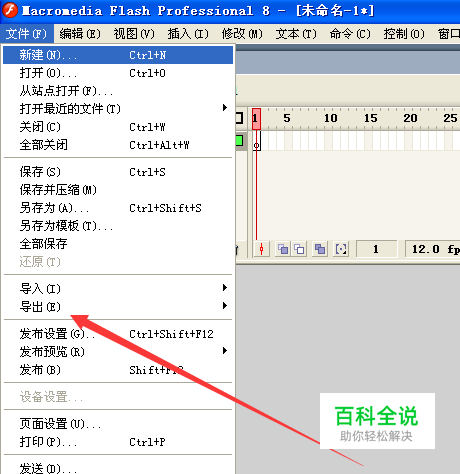Viewport: 460px width, 474px height.
Task: Open the 控制(O) menu
Action: pos(404,34)
